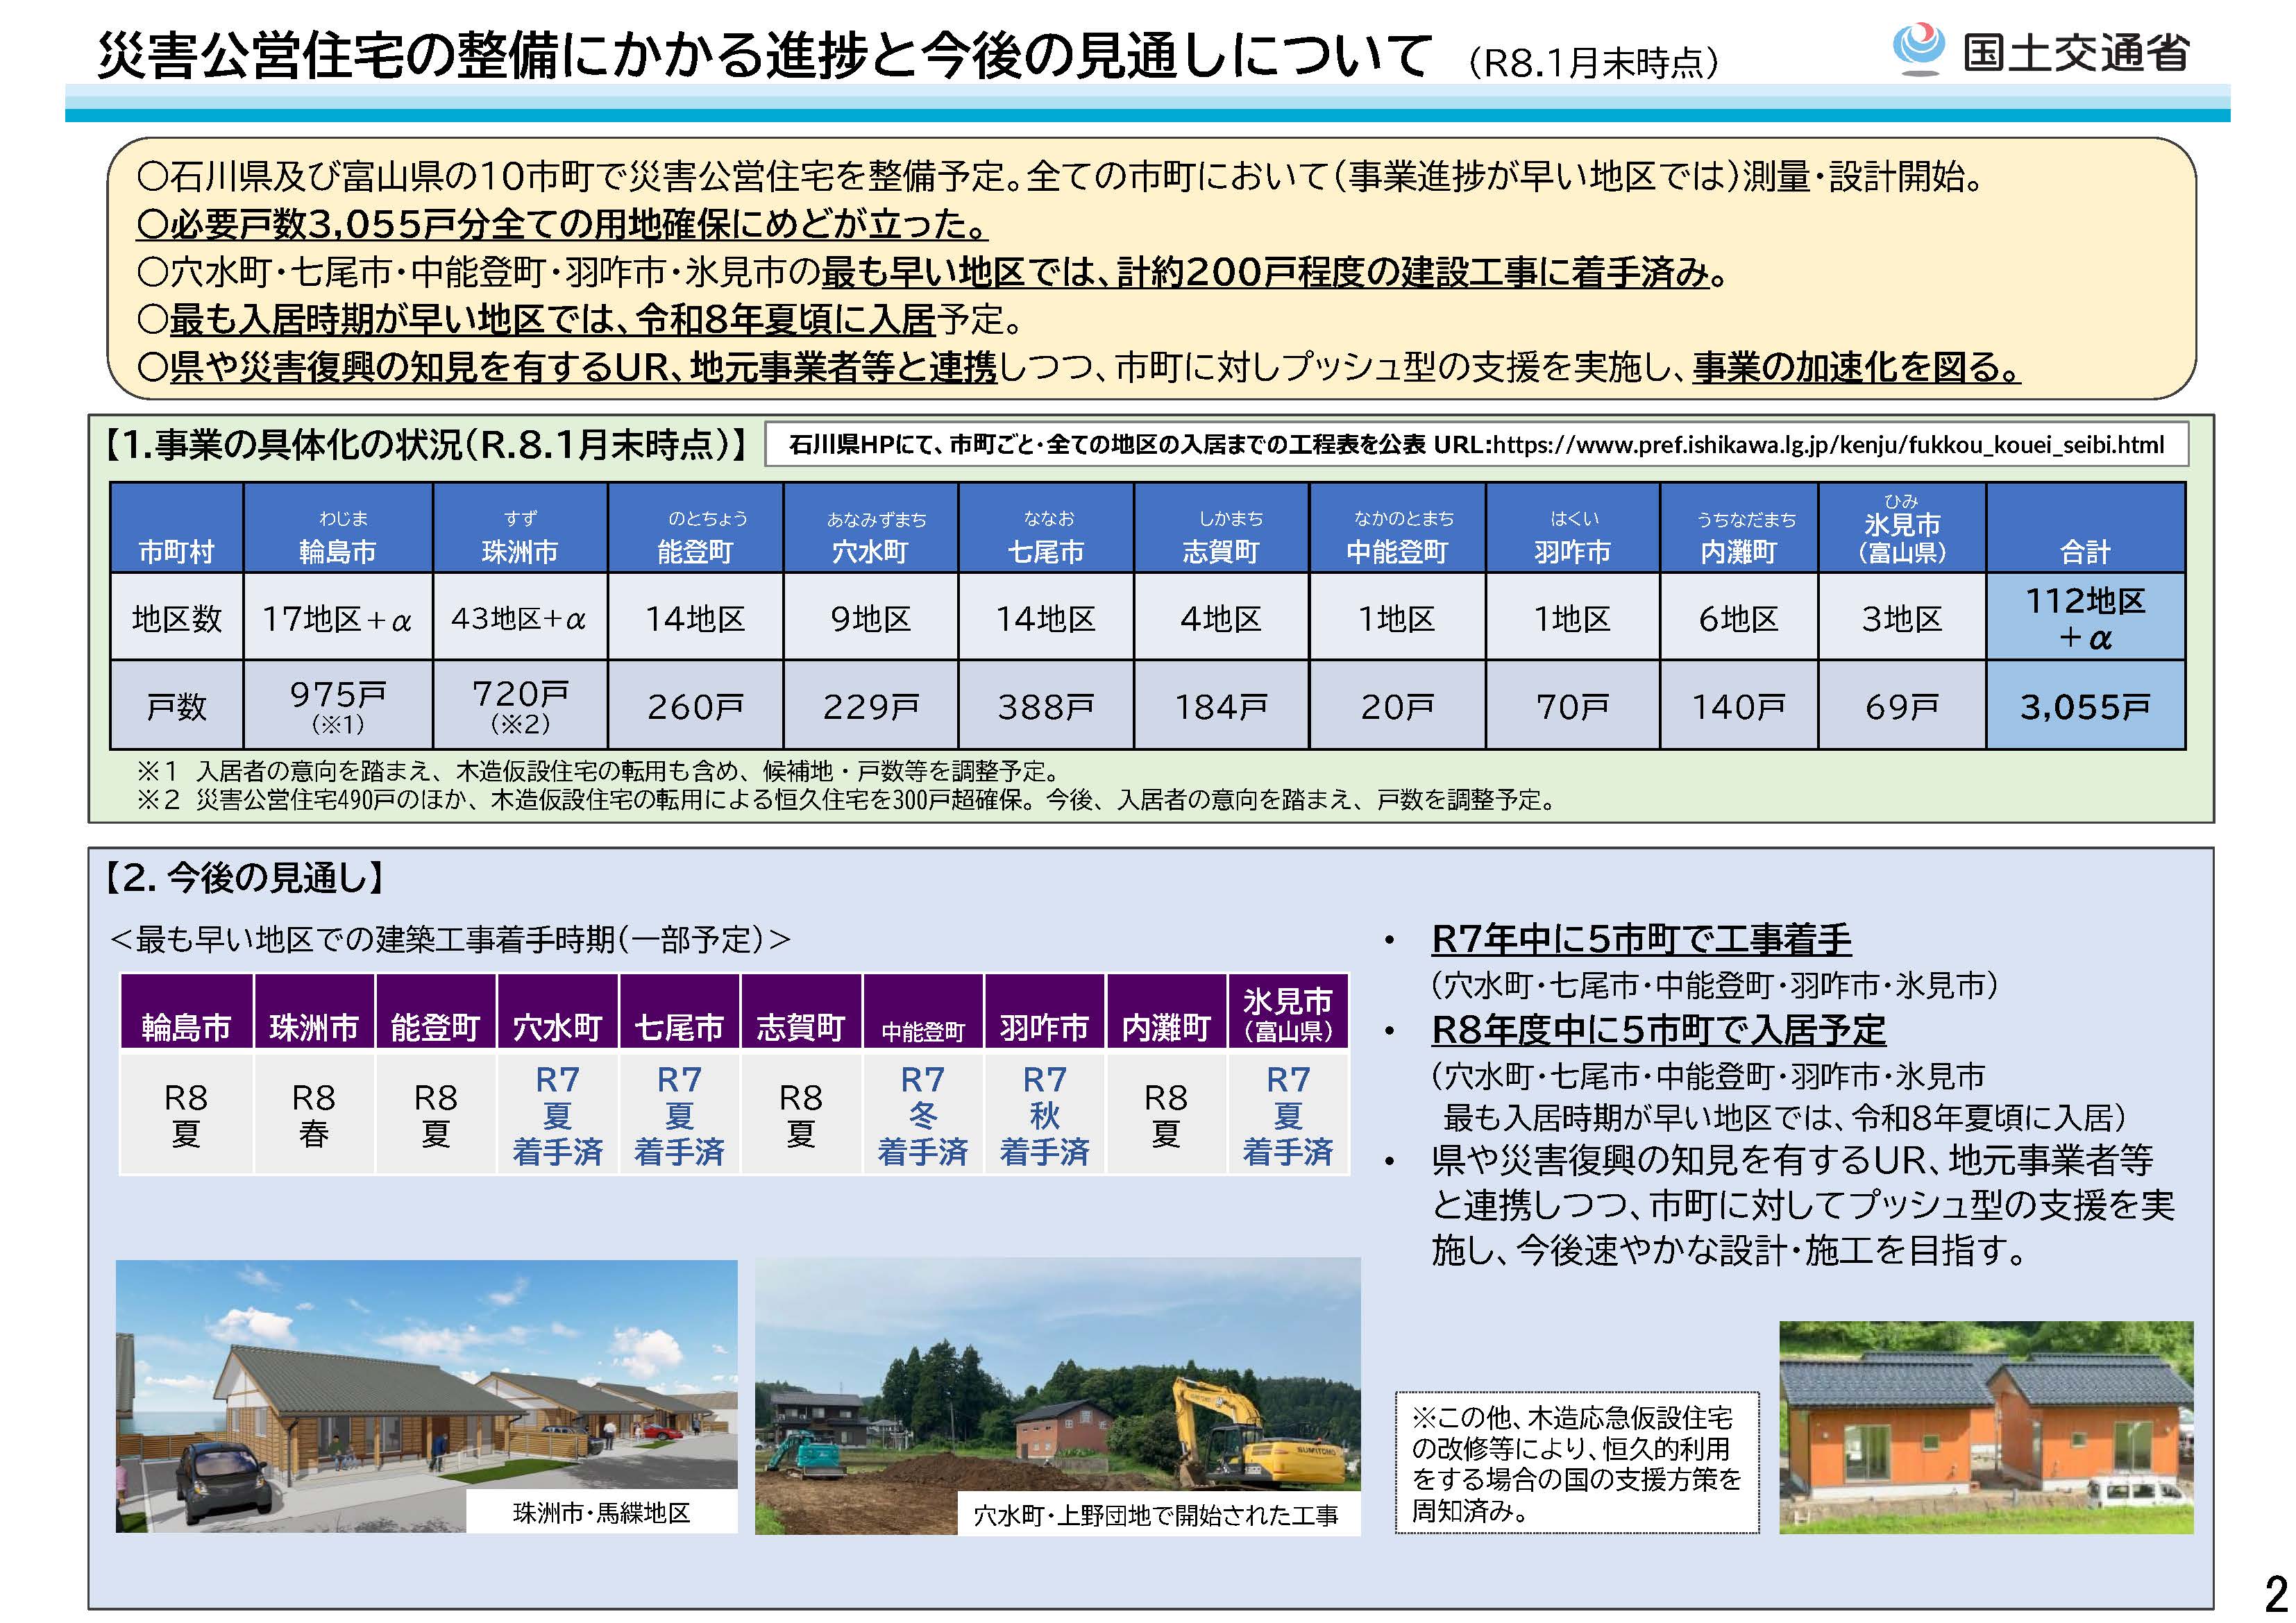Click the R7年中に5市町で工事着手 heading
Viewport: 2296px width, 1623px height.
(x=1641, y=939)
